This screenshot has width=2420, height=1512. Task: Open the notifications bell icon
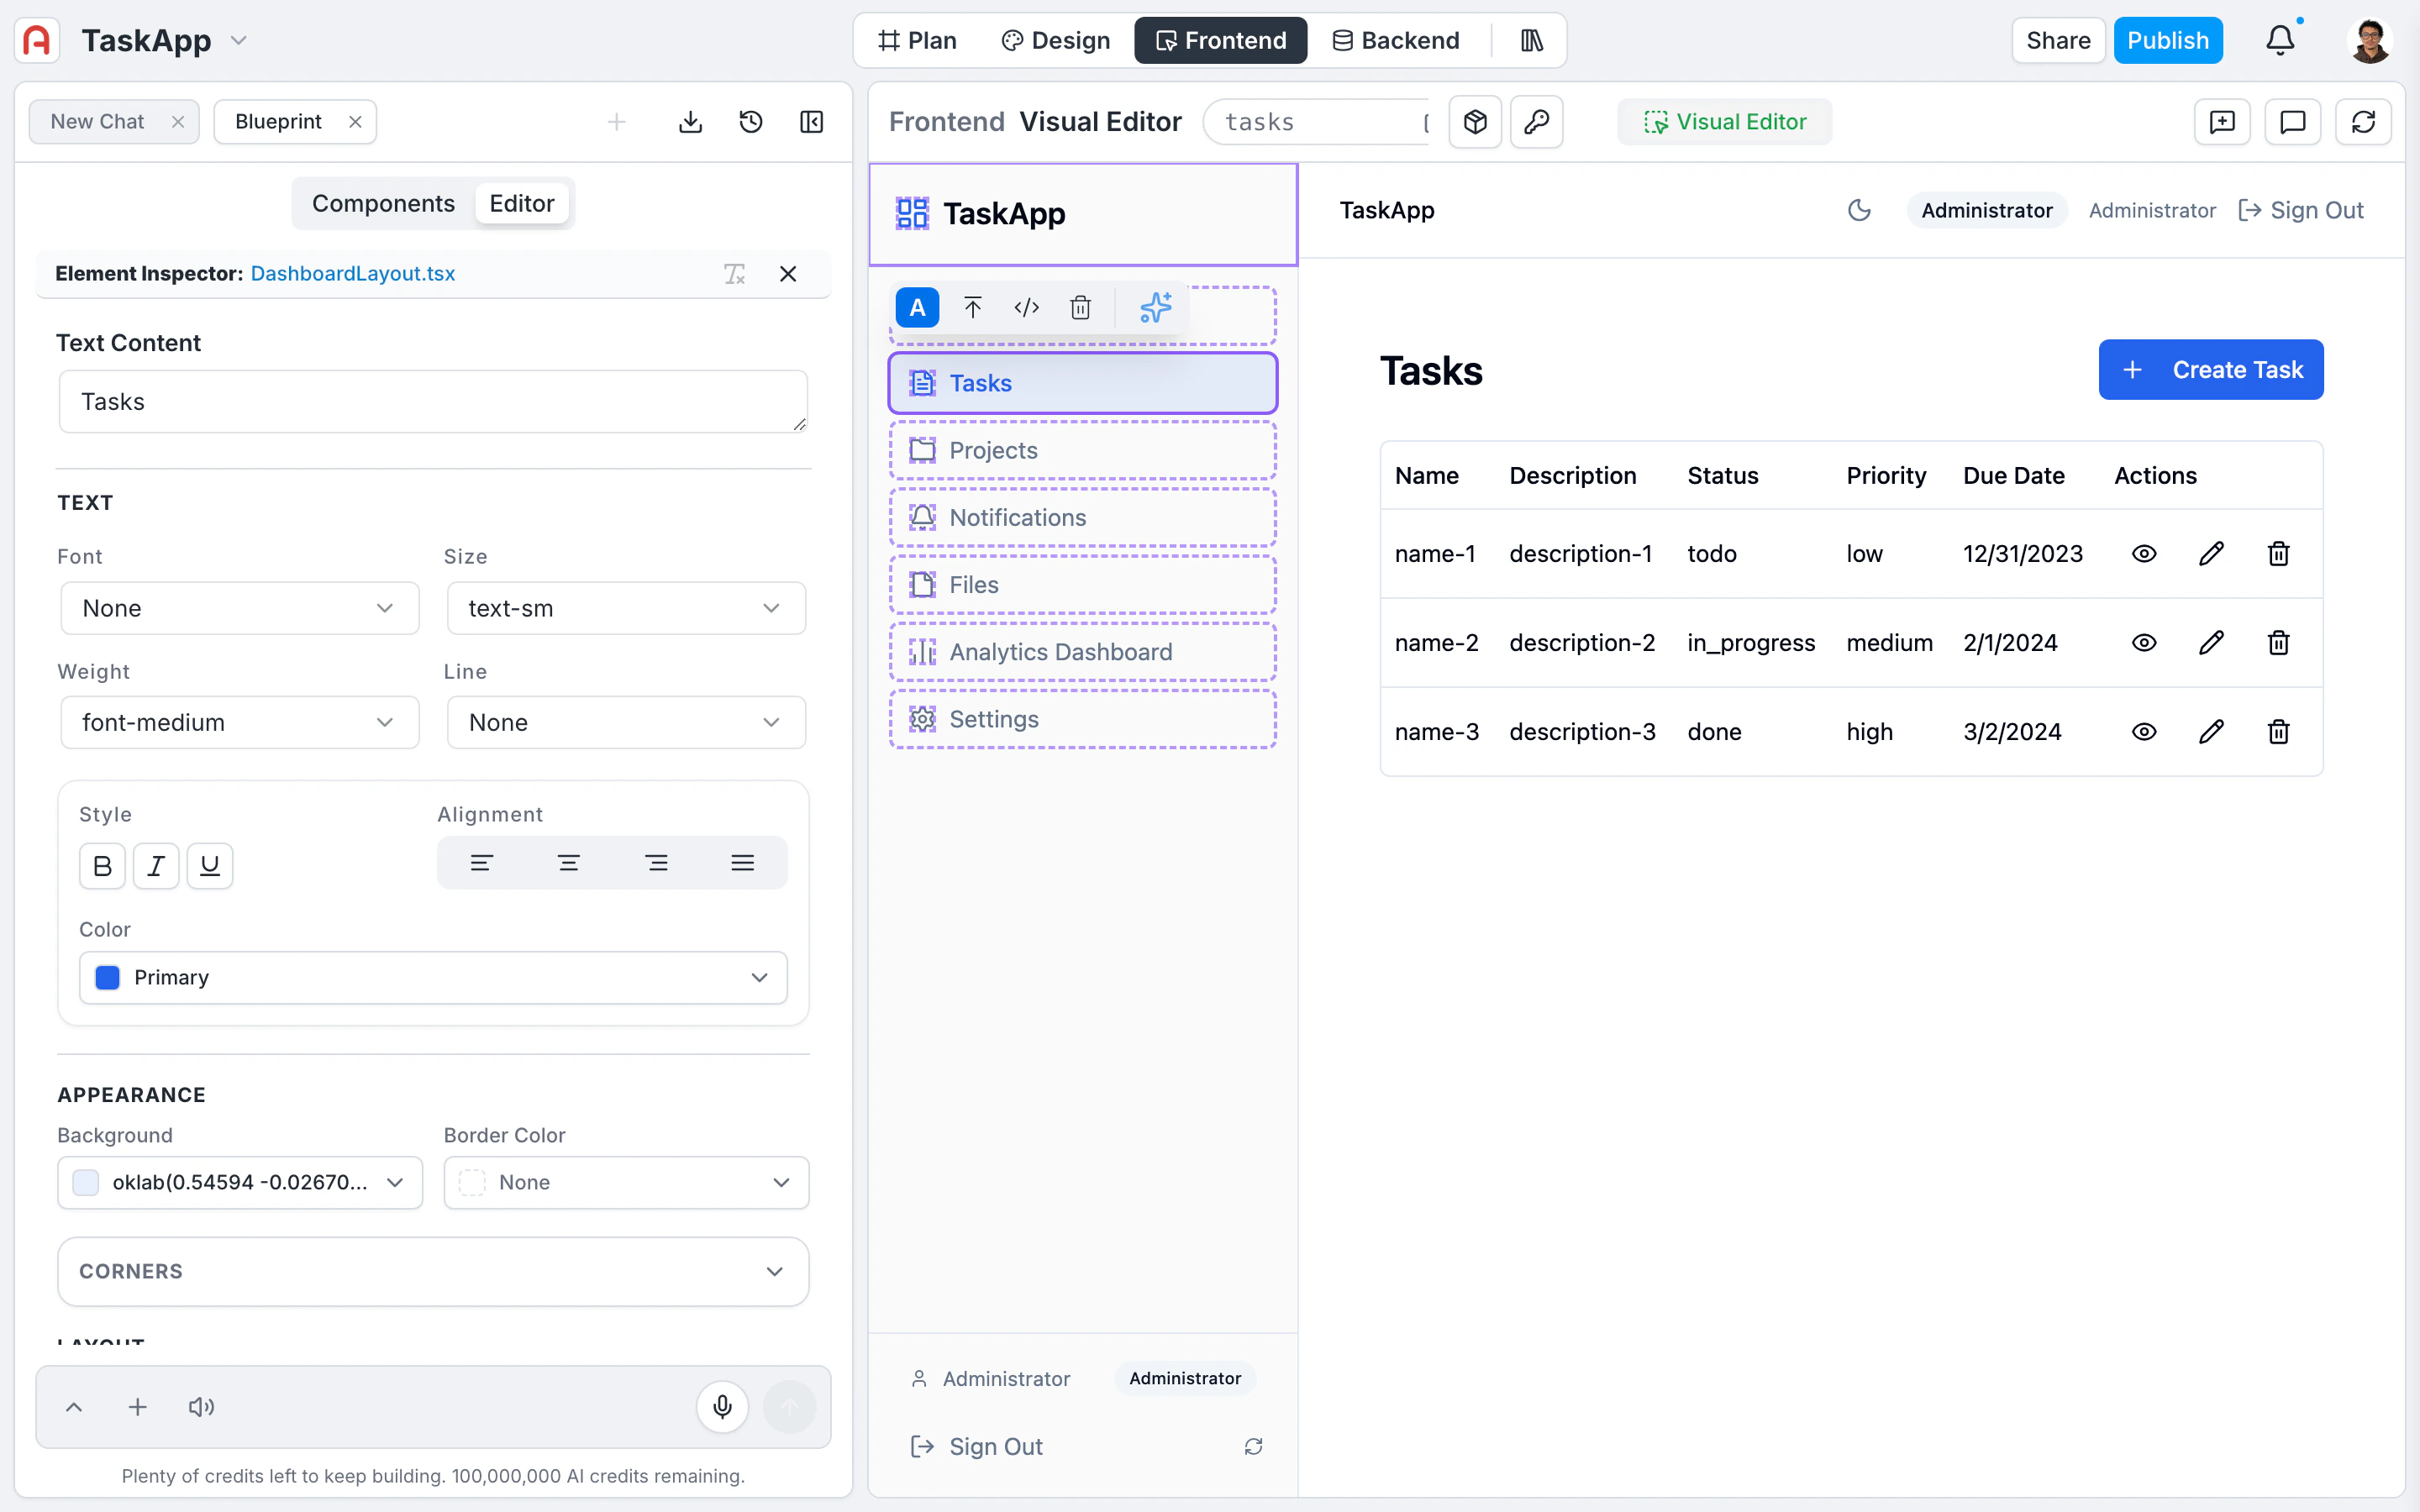click(2280, 40)
